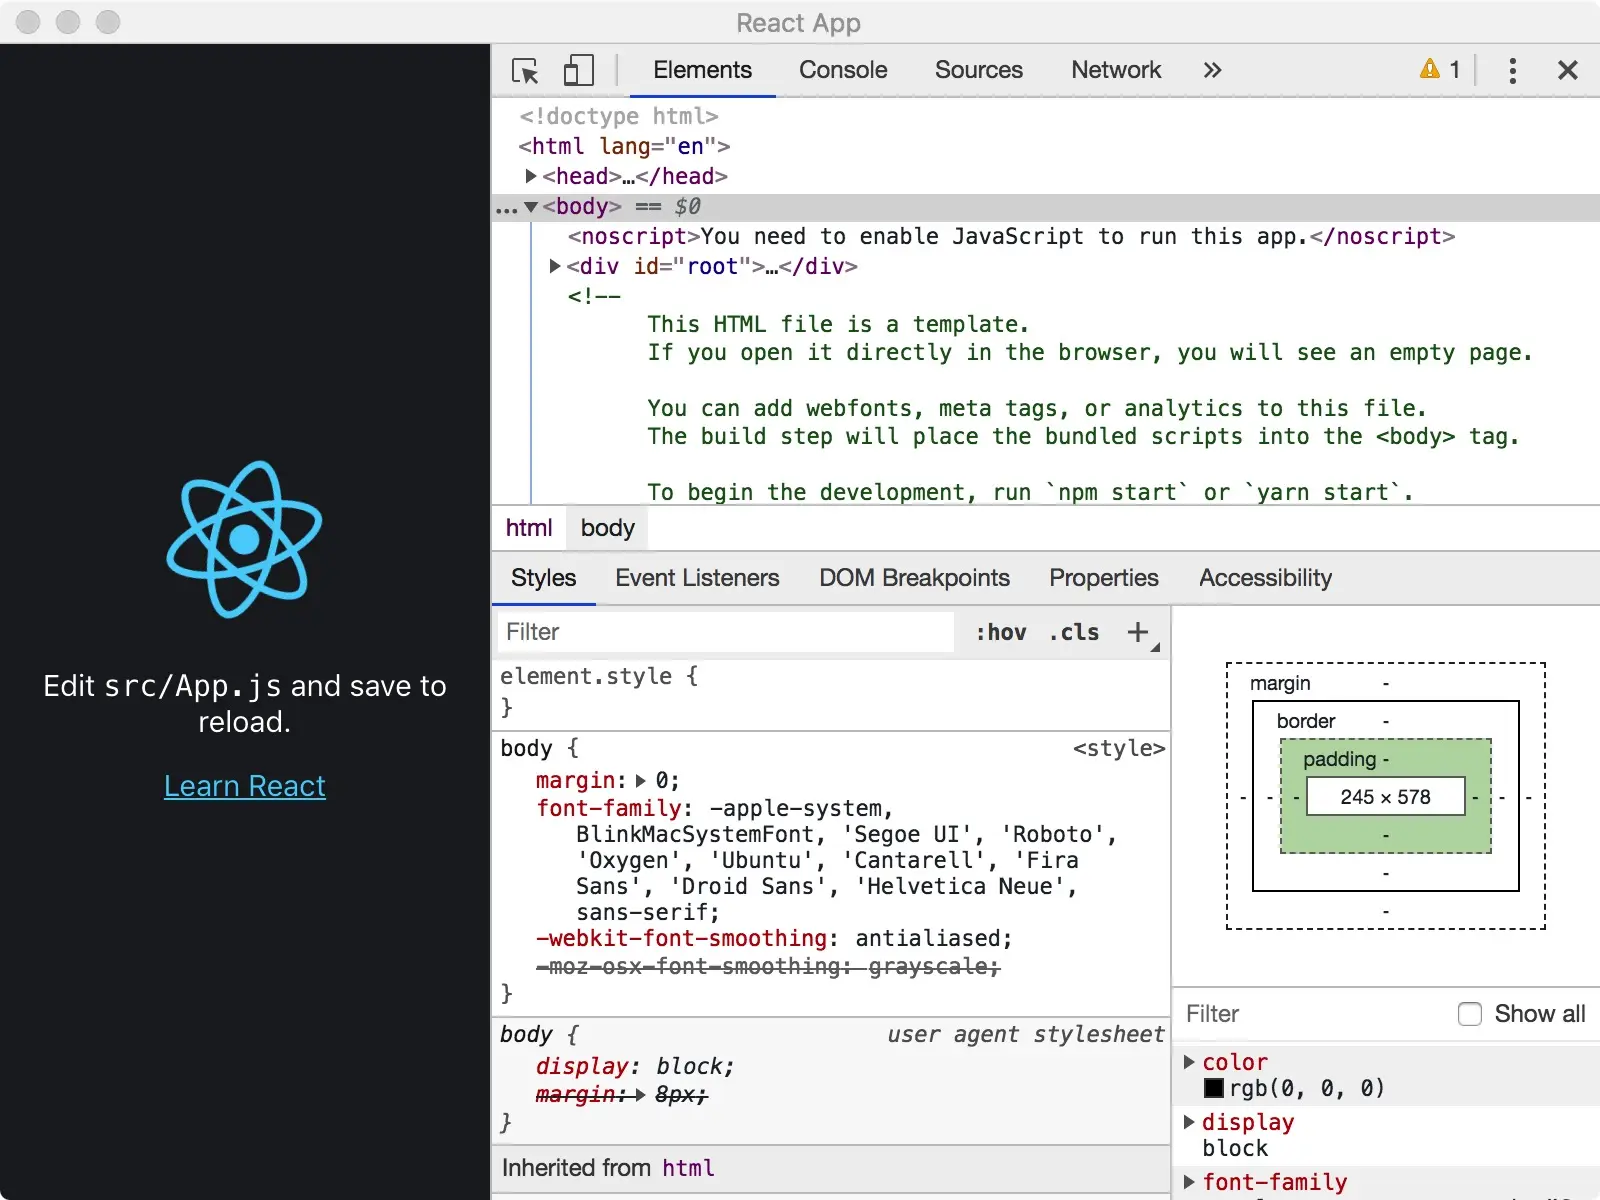Collapse the body element node
The image size is (1600, 1200).
coord(531,206)
